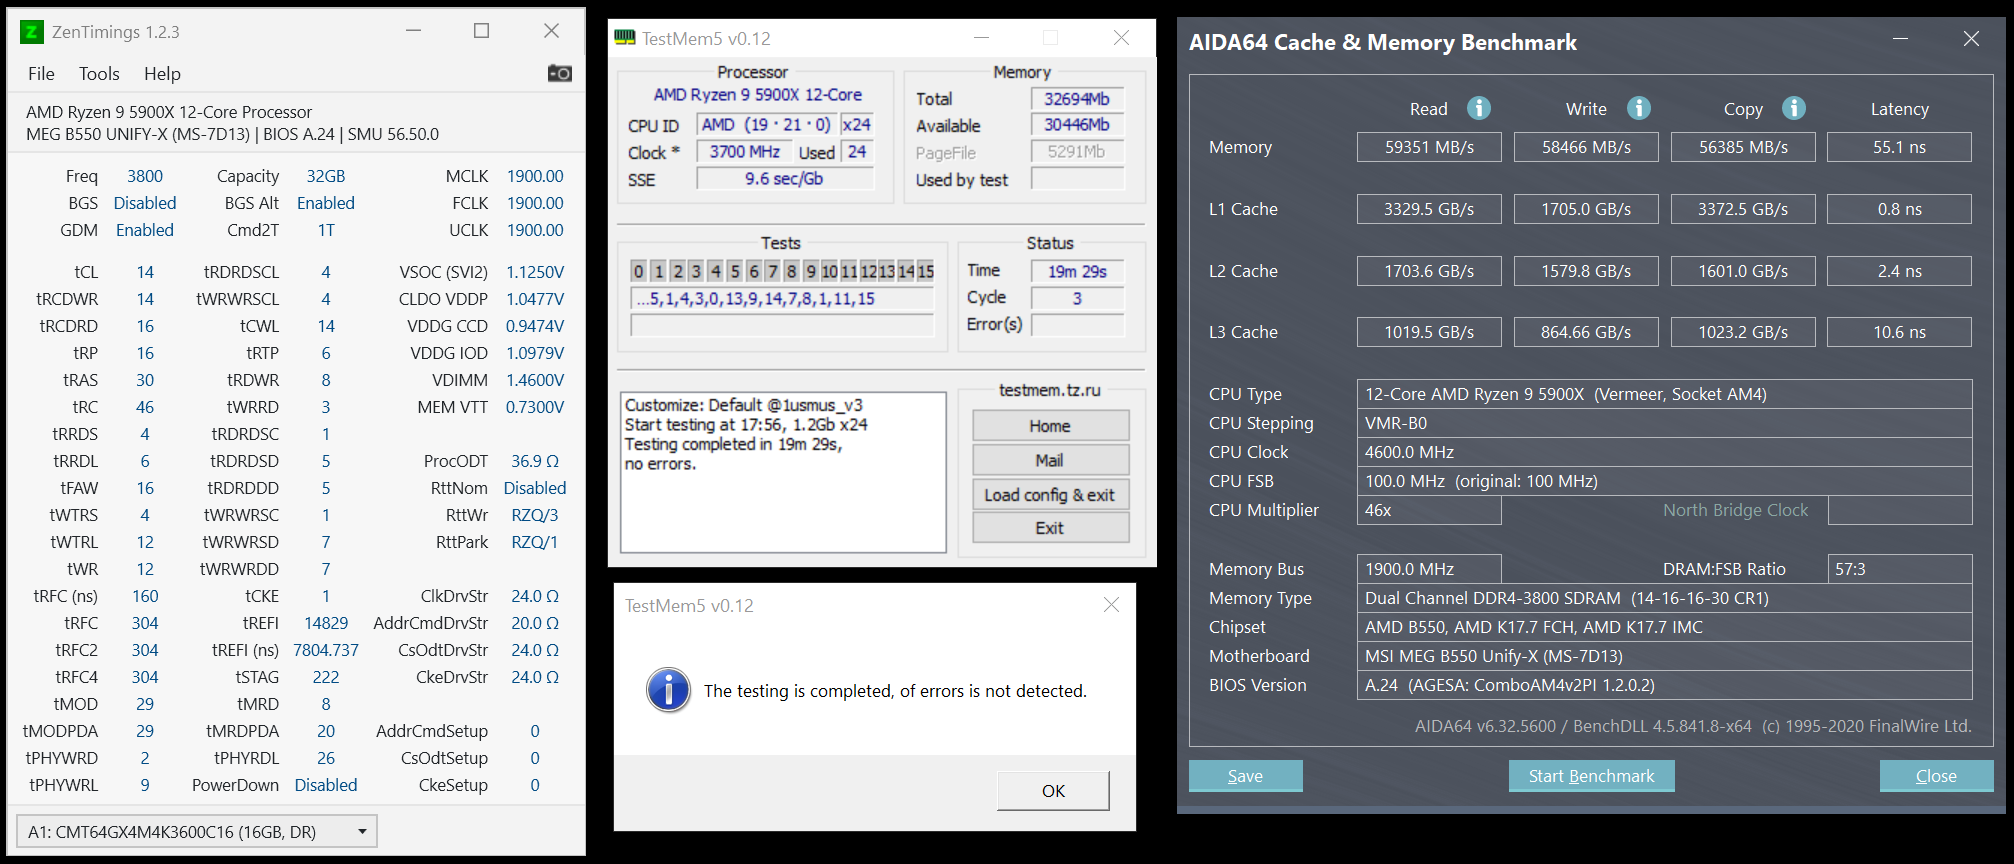This screenshot has width=2014, height=864.
Task: Click the empty Error(s) status field
Action: (1077, 325)
